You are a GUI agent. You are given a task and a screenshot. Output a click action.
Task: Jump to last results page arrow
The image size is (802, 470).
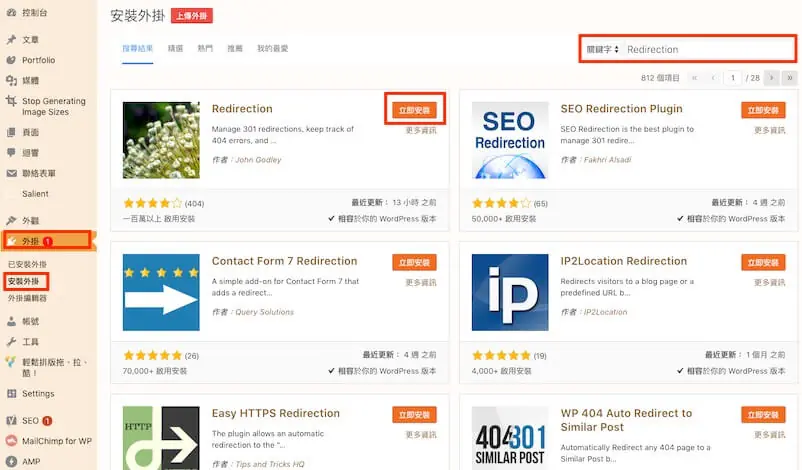pyautogui.click(x=790, y=78)
